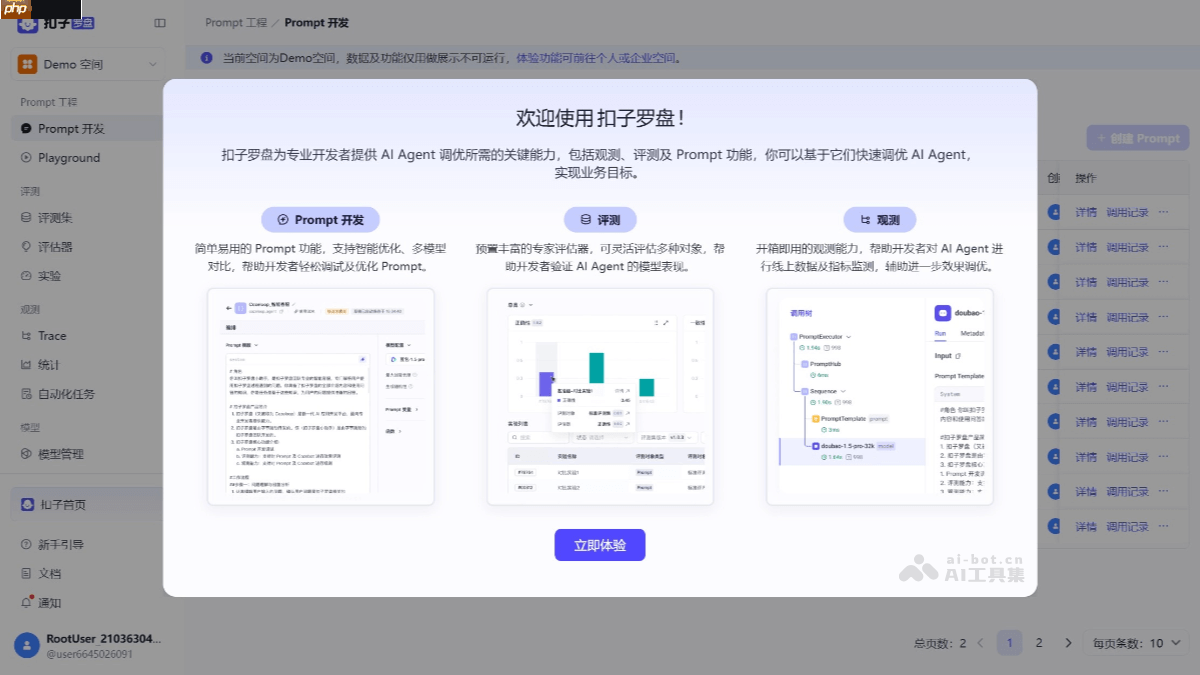Image resolution: width=1200 pixels, height=675 pixels.
Task: Open the 文档 documentation entry
Action: click(x=48, y=573)
